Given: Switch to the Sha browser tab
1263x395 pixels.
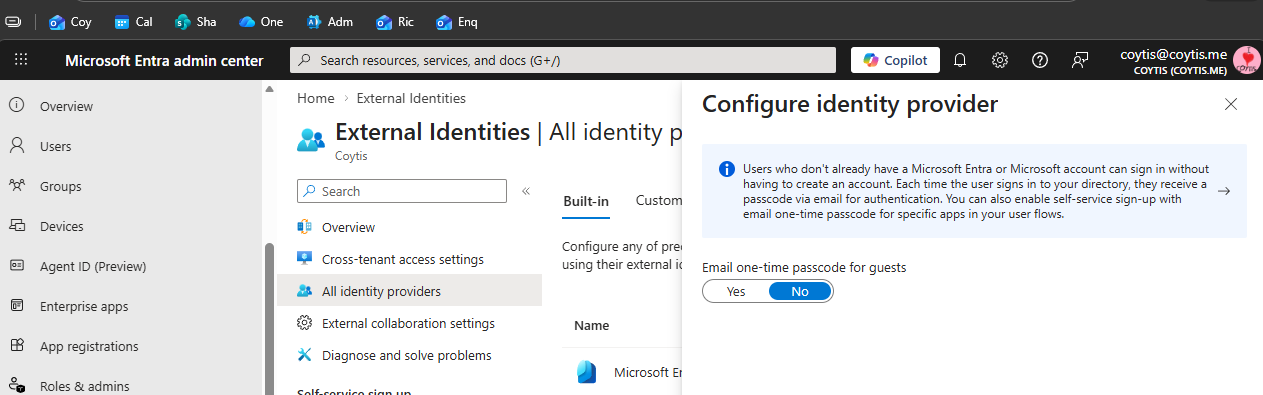Looking at the screenshot, I should [195, 21].
